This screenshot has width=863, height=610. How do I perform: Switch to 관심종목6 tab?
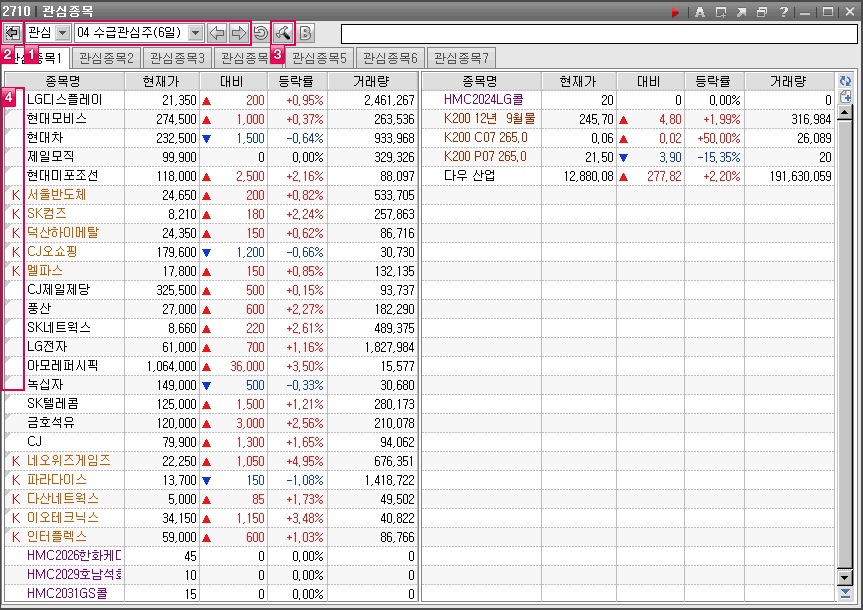[391, 58]
